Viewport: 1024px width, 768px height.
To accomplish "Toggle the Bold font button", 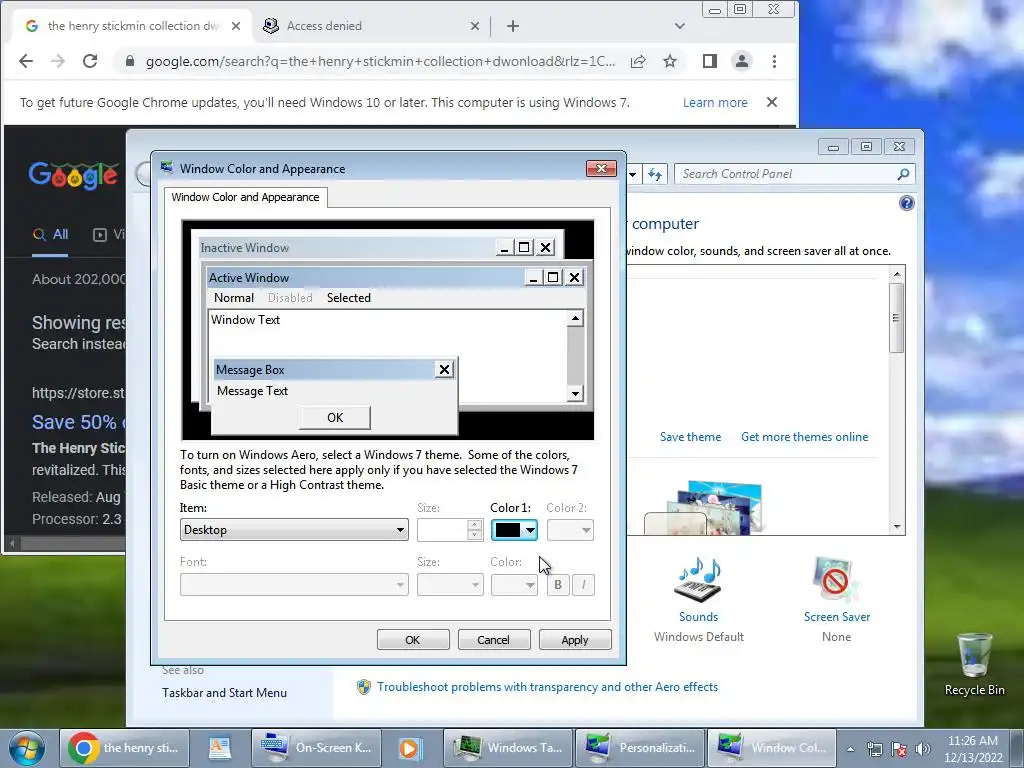I will 558,584.
